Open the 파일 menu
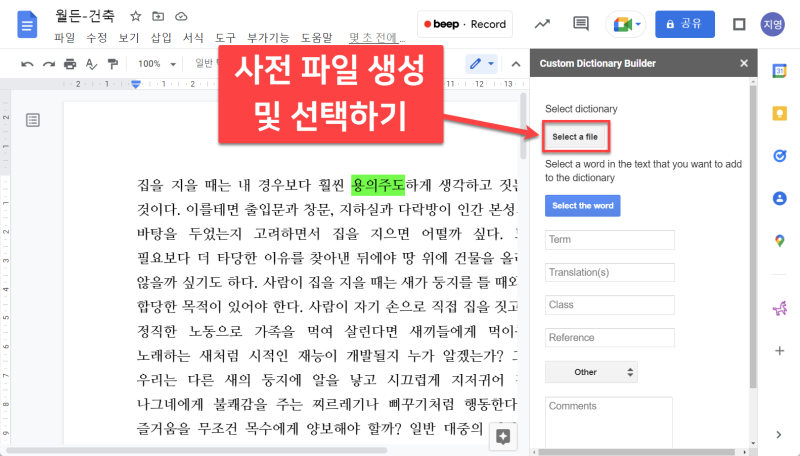Screen dimensions: 800x456 point(65,38)
